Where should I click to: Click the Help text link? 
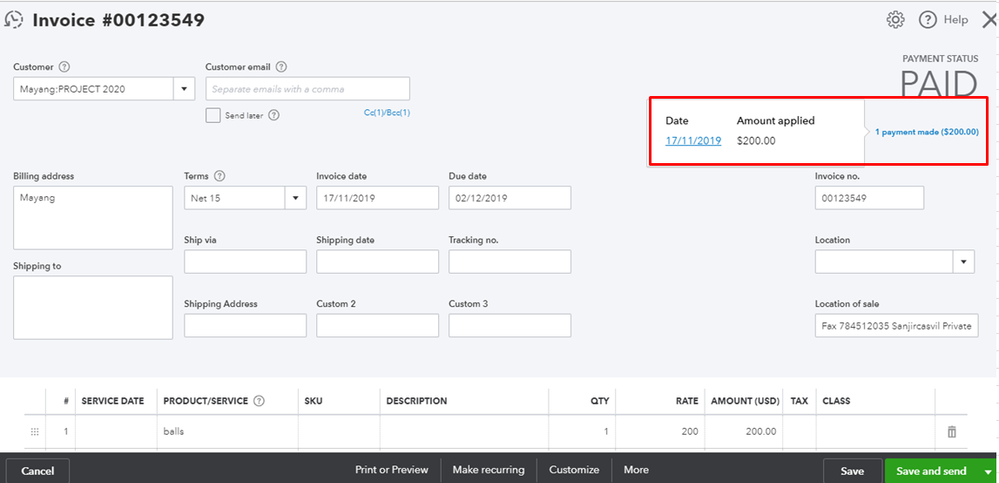click(x=956, y=20)
